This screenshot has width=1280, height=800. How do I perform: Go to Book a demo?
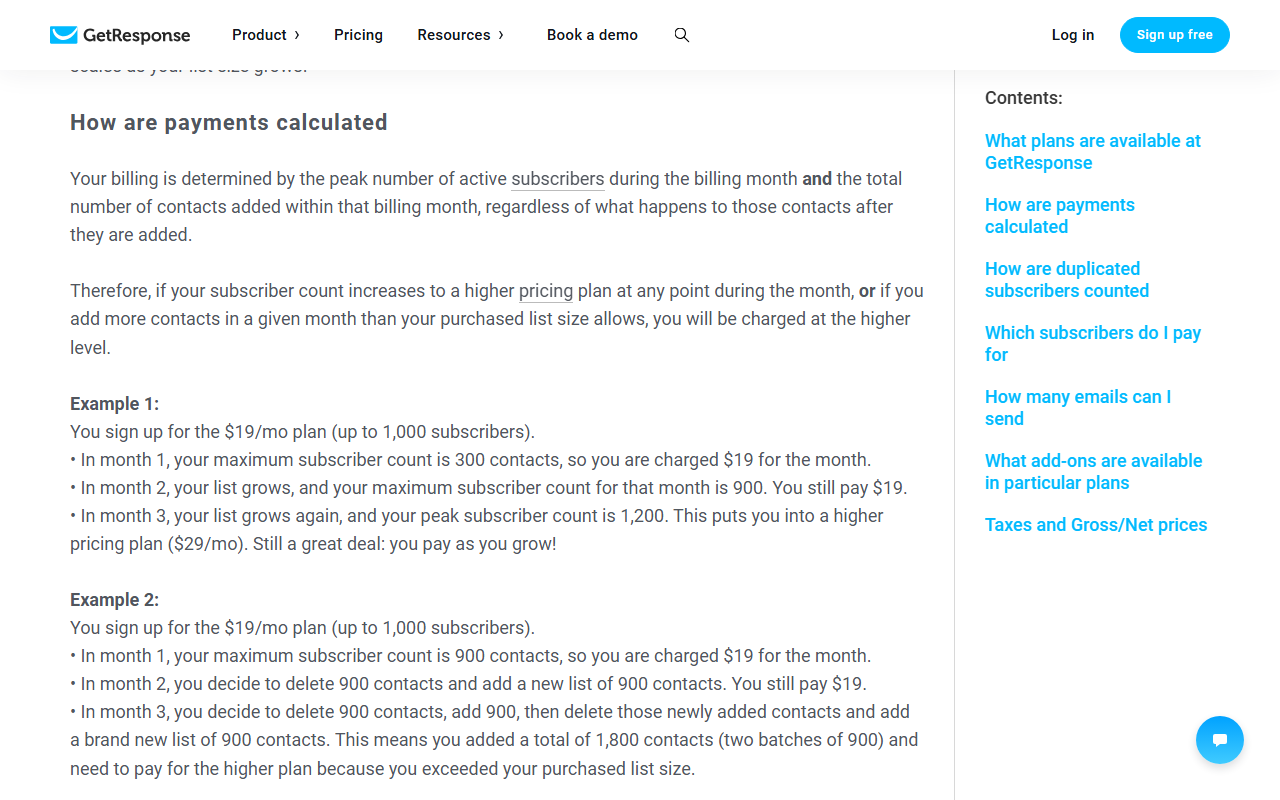pos(592,35)
